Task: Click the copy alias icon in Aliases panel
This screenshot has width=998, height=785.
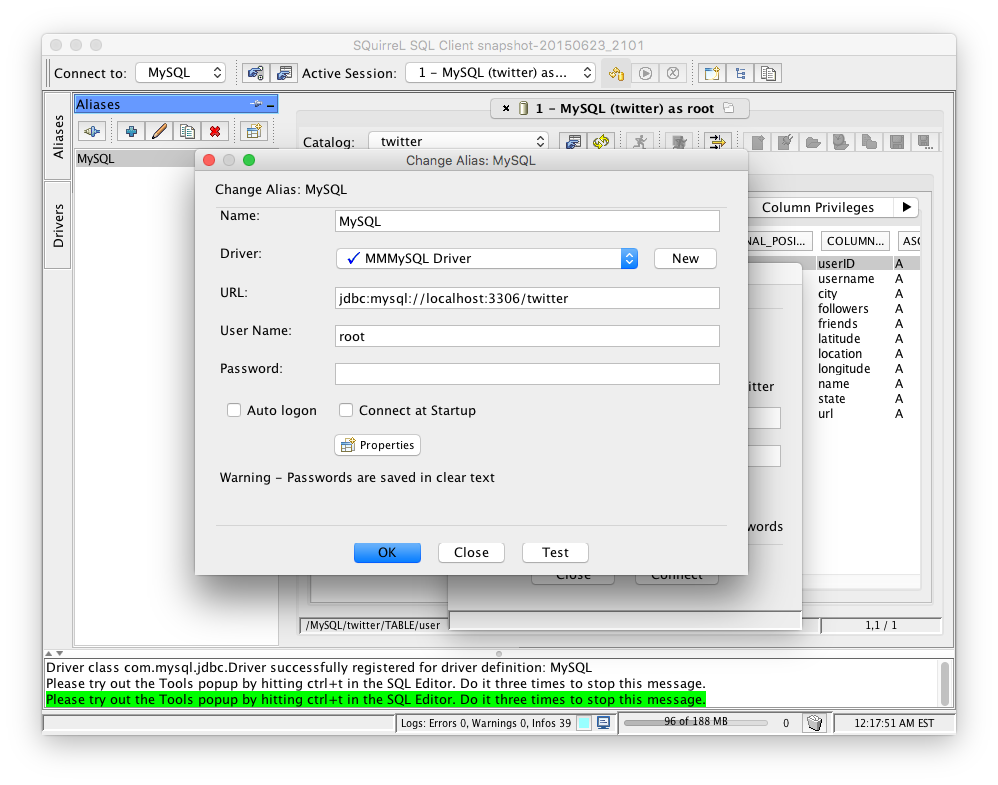Action: pyautogui.click(x=186, y=131)
